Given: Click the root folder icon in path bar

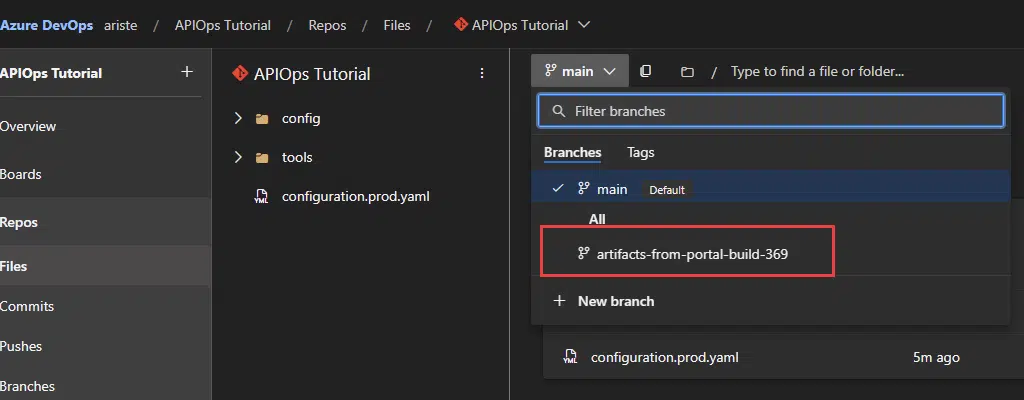Looking at the screenshot, I should coord(687,72).
